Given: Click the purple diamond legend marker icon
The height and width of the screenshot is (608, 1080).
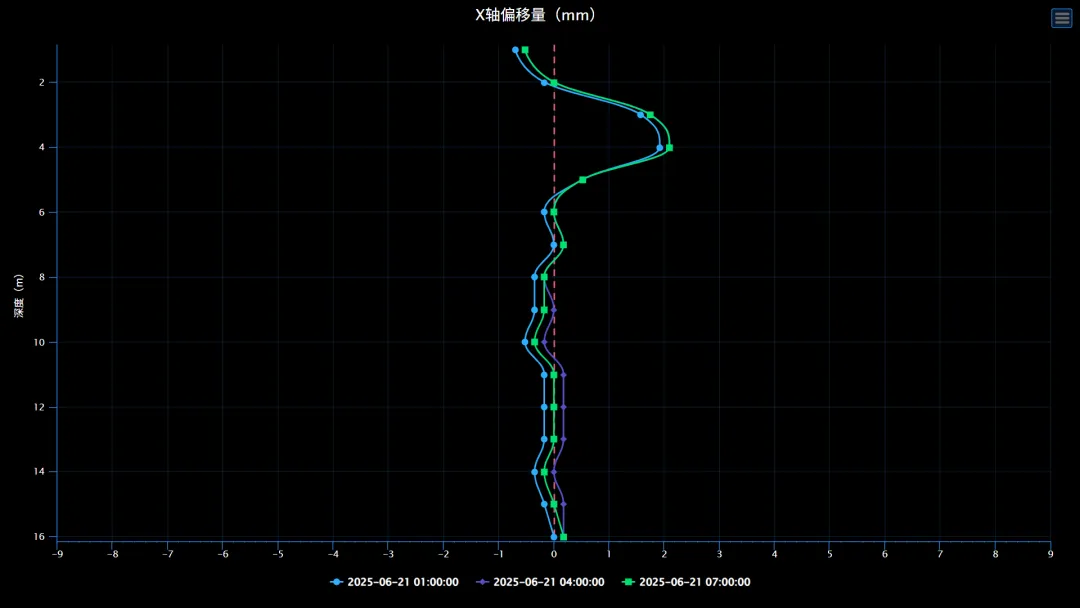Looking at the screenshot, I should (x=484, y=582).
